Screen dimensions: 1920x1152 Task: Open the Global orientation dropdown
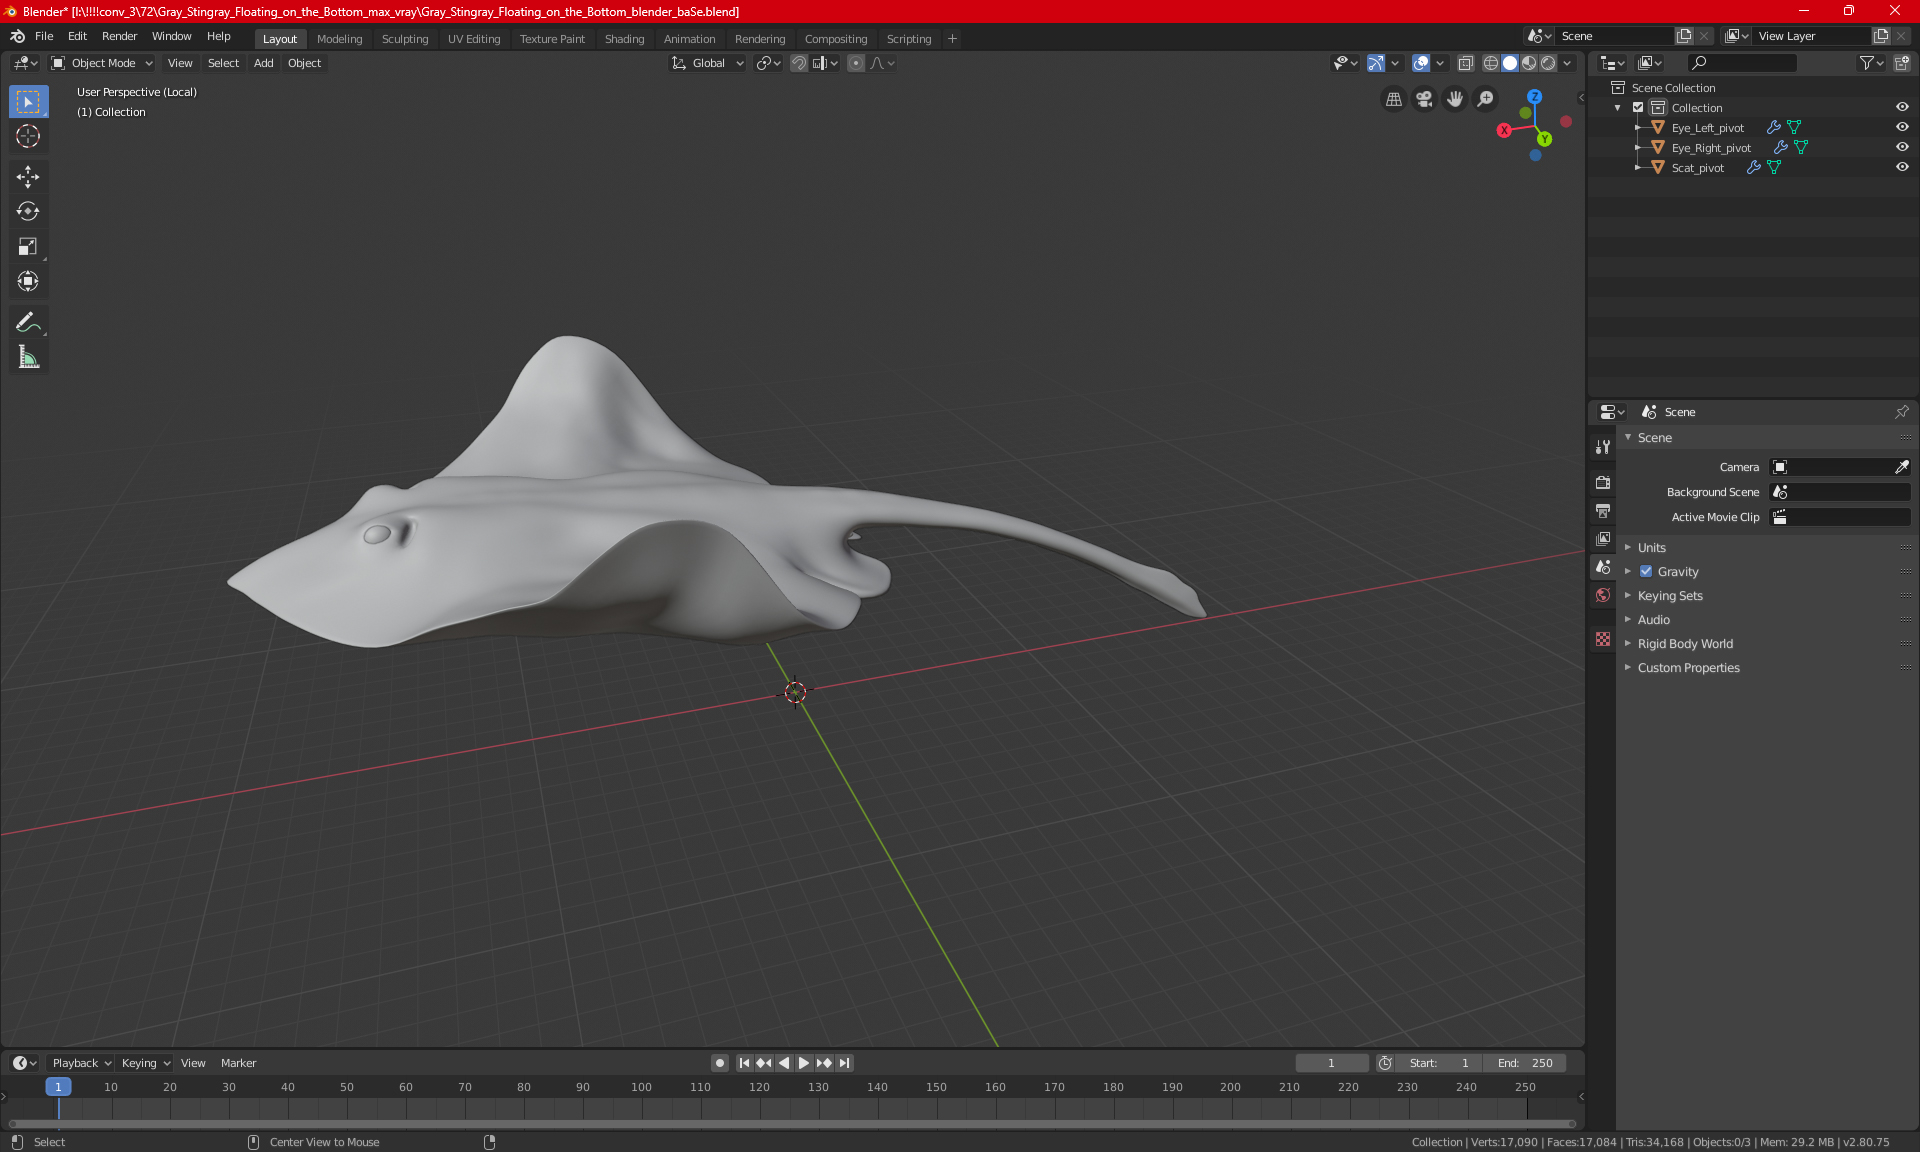point(708,63)
